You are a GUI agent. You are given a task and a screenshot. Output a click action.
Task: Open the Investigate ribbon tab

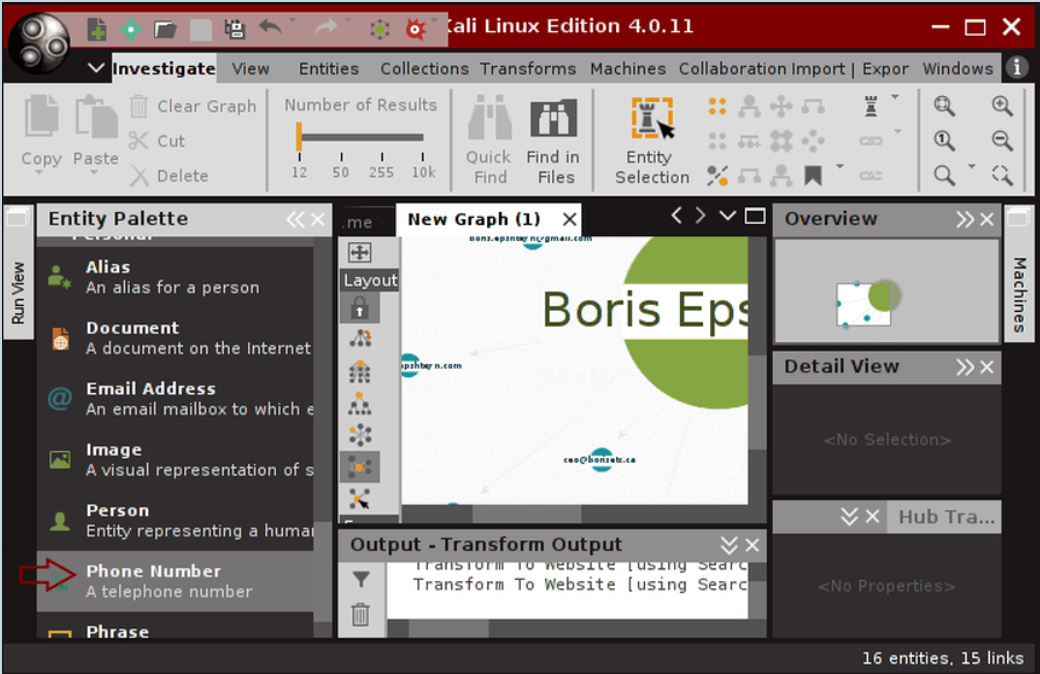164,68
